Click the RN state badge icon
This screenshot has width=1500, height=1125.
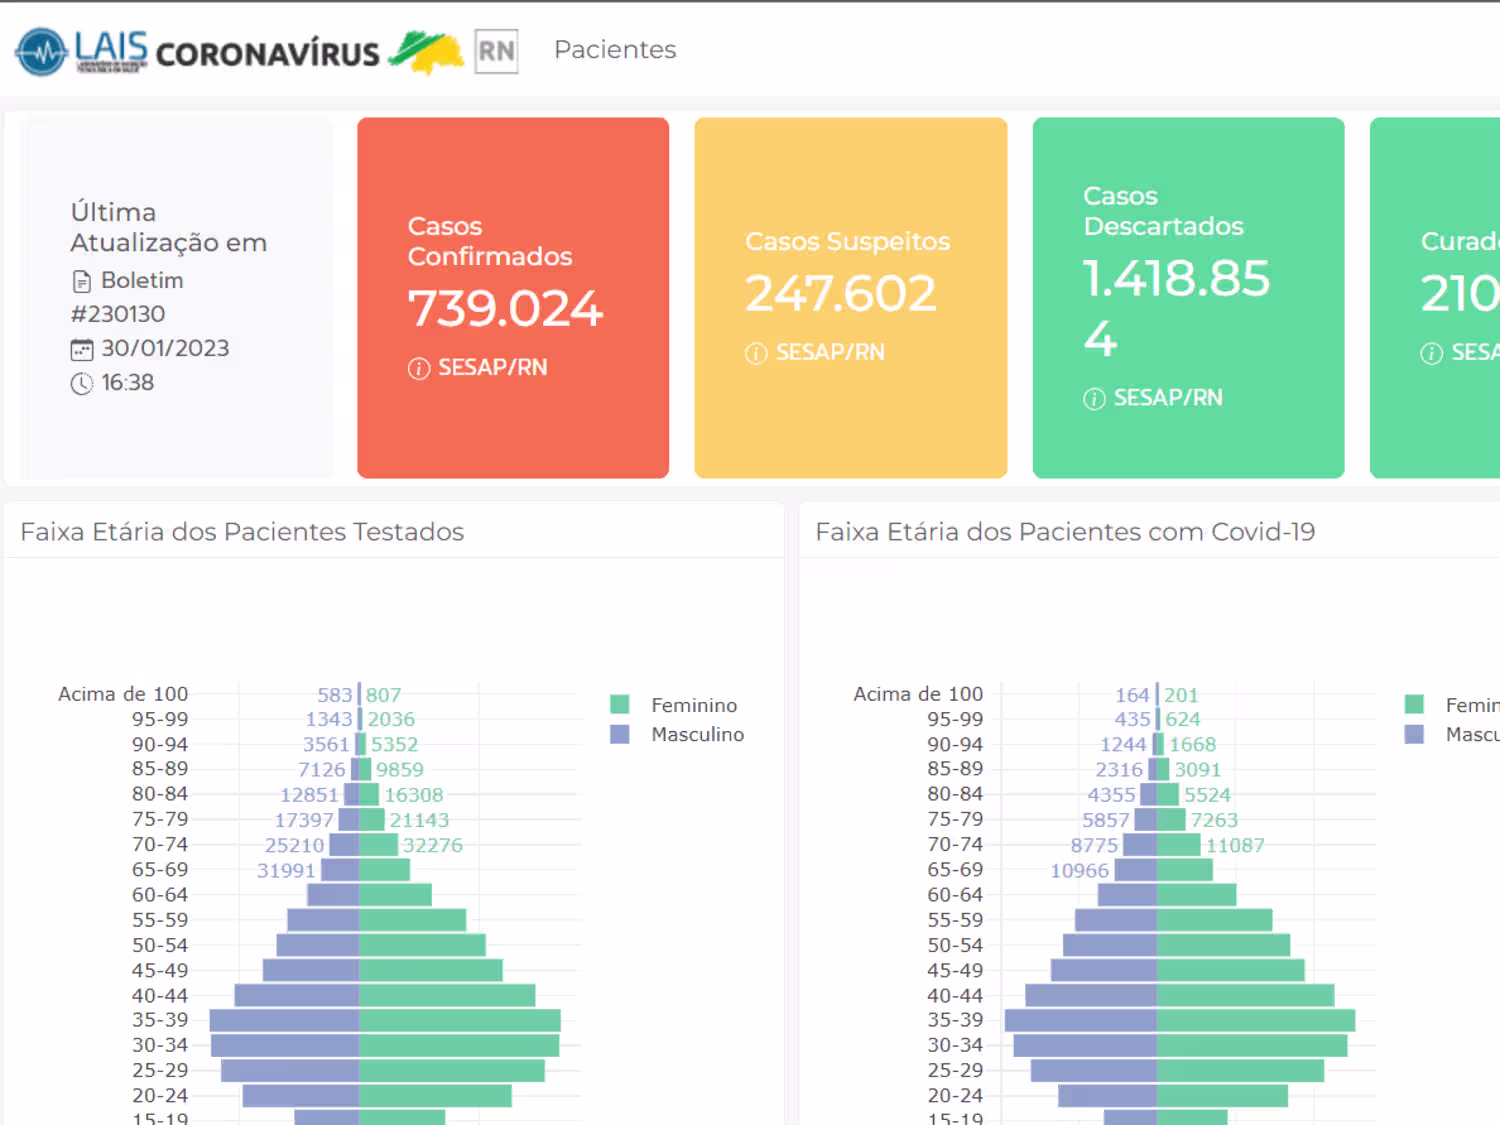496,51
